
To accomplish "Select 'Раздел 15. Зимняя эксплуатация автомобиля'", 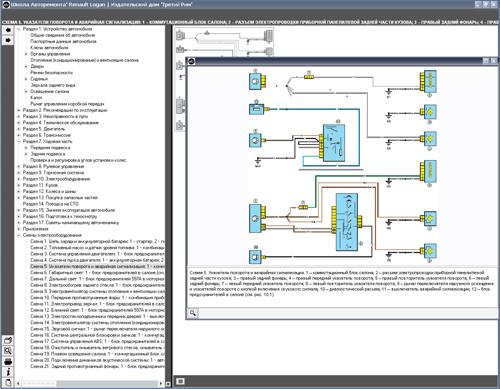I will point(69,210).
